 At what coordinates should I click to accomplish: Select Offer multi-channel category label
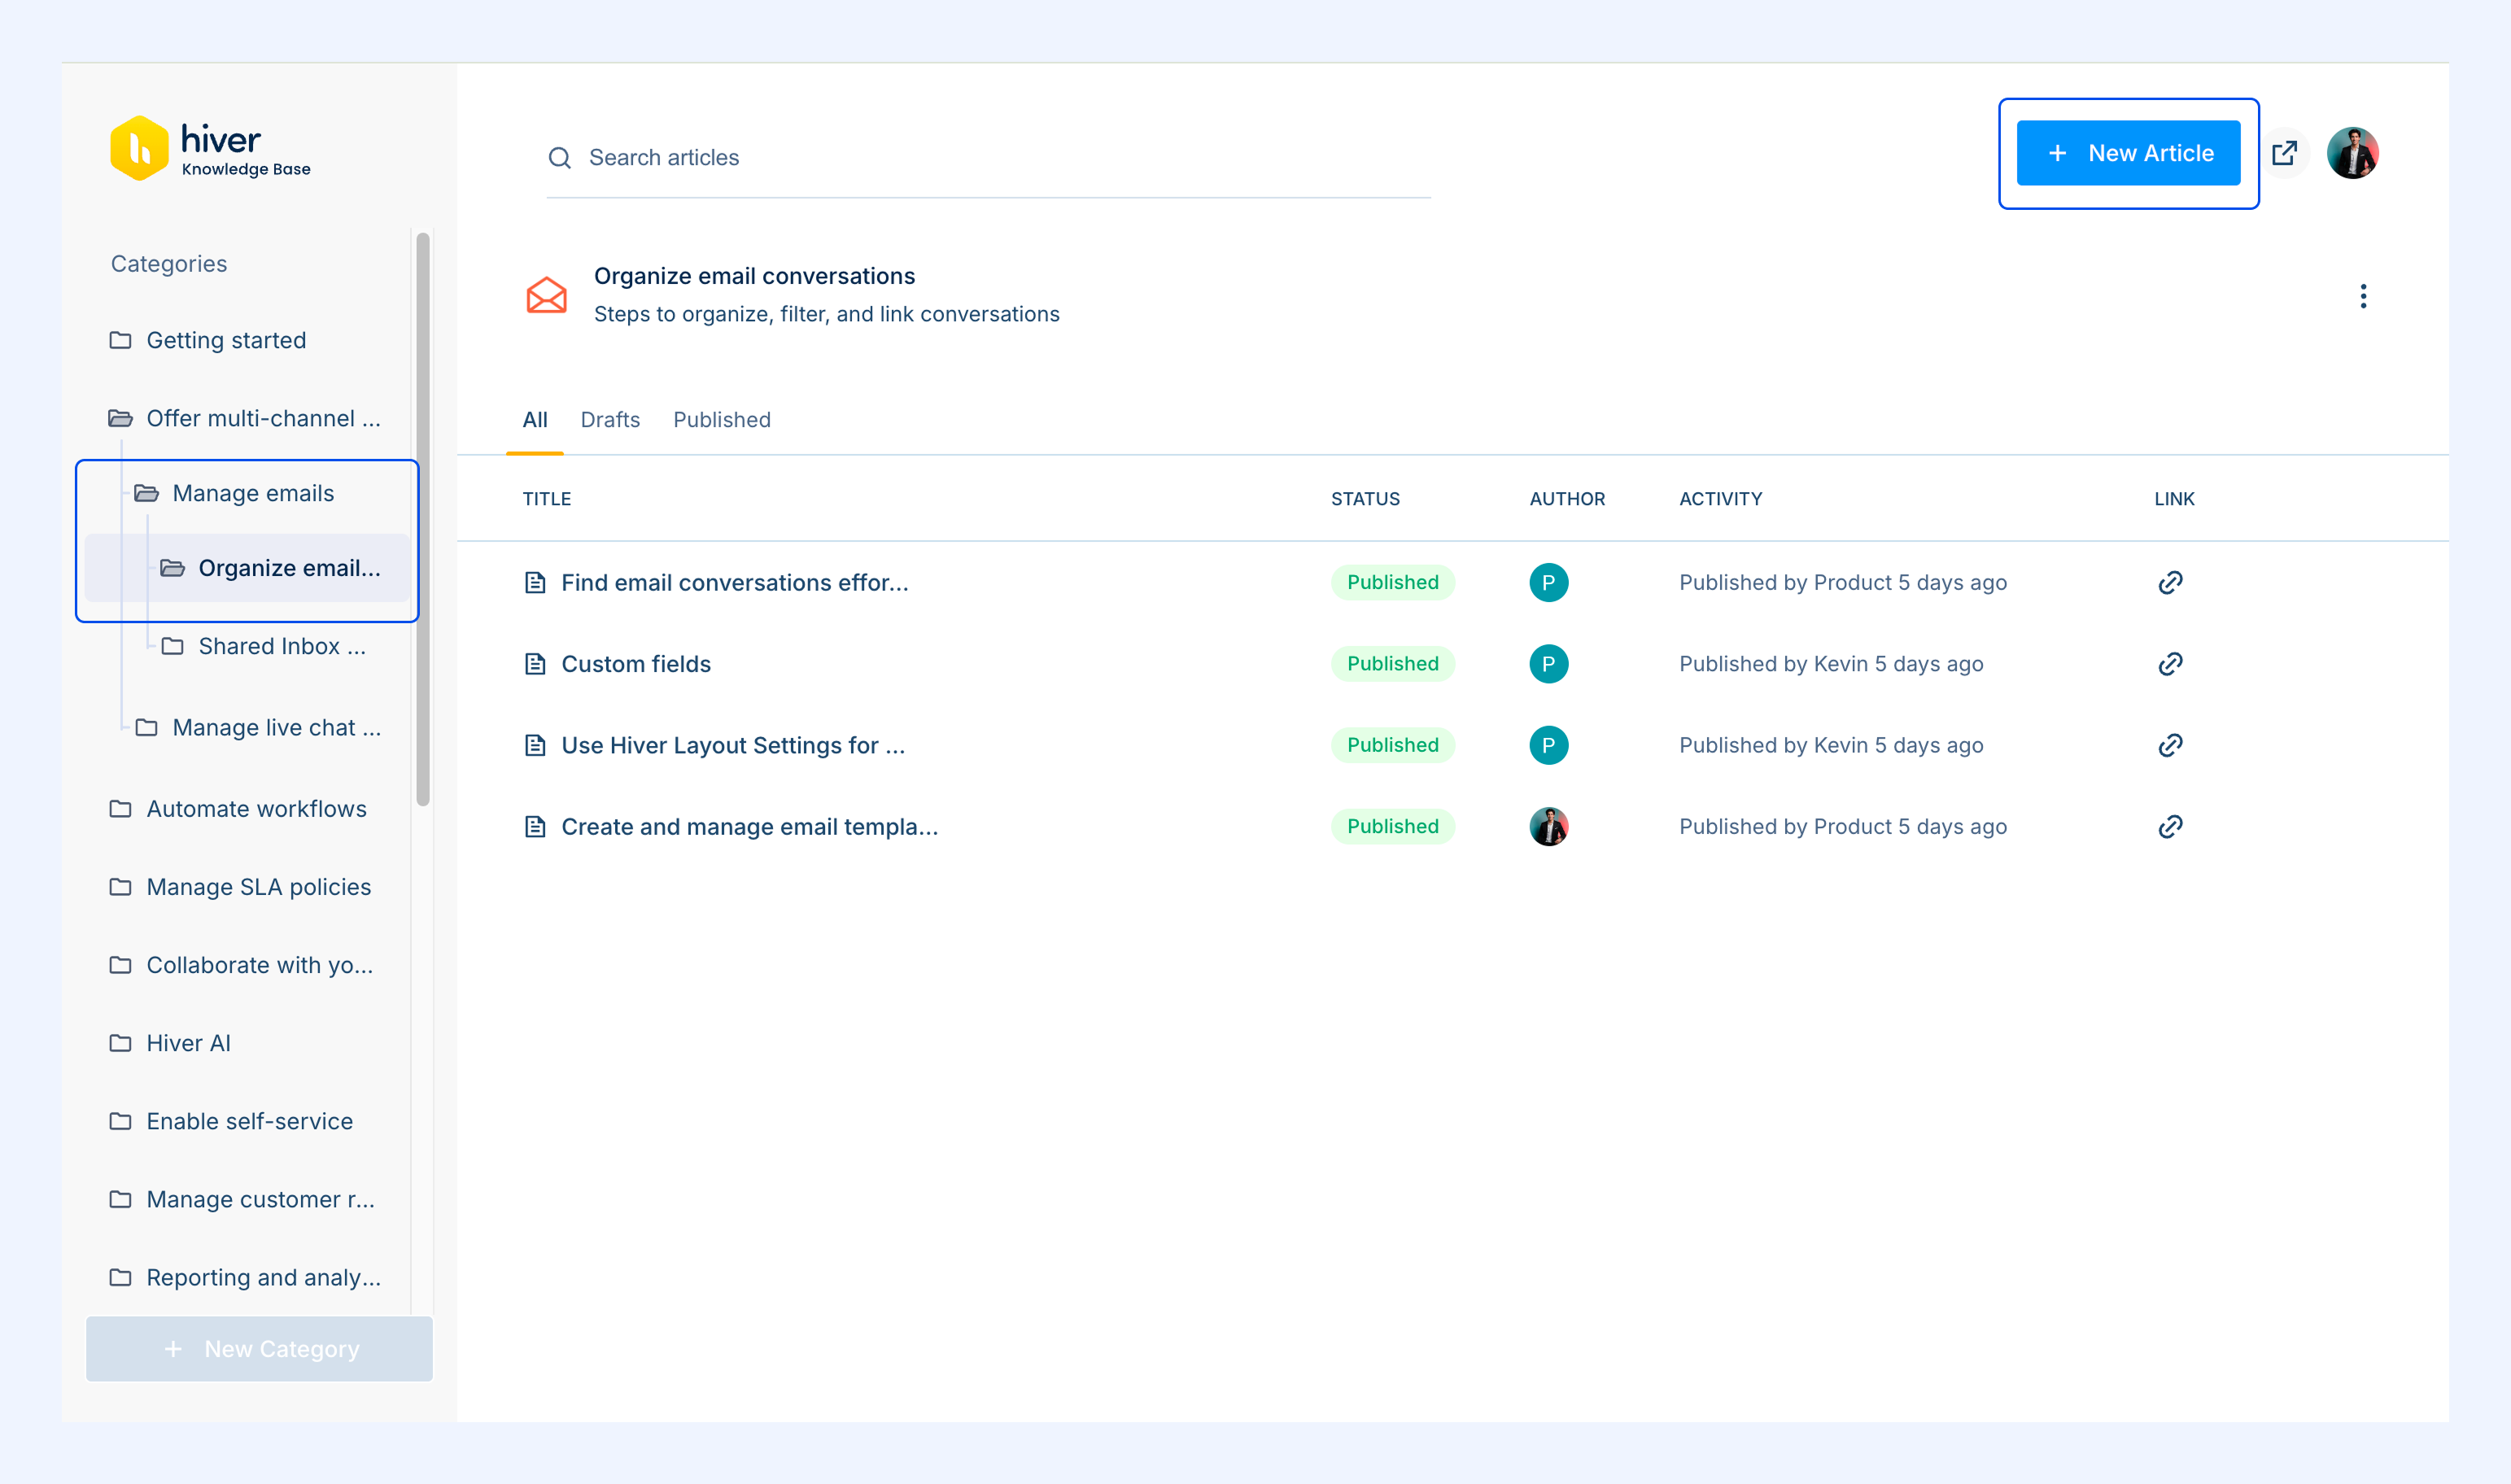pos(264,418)
